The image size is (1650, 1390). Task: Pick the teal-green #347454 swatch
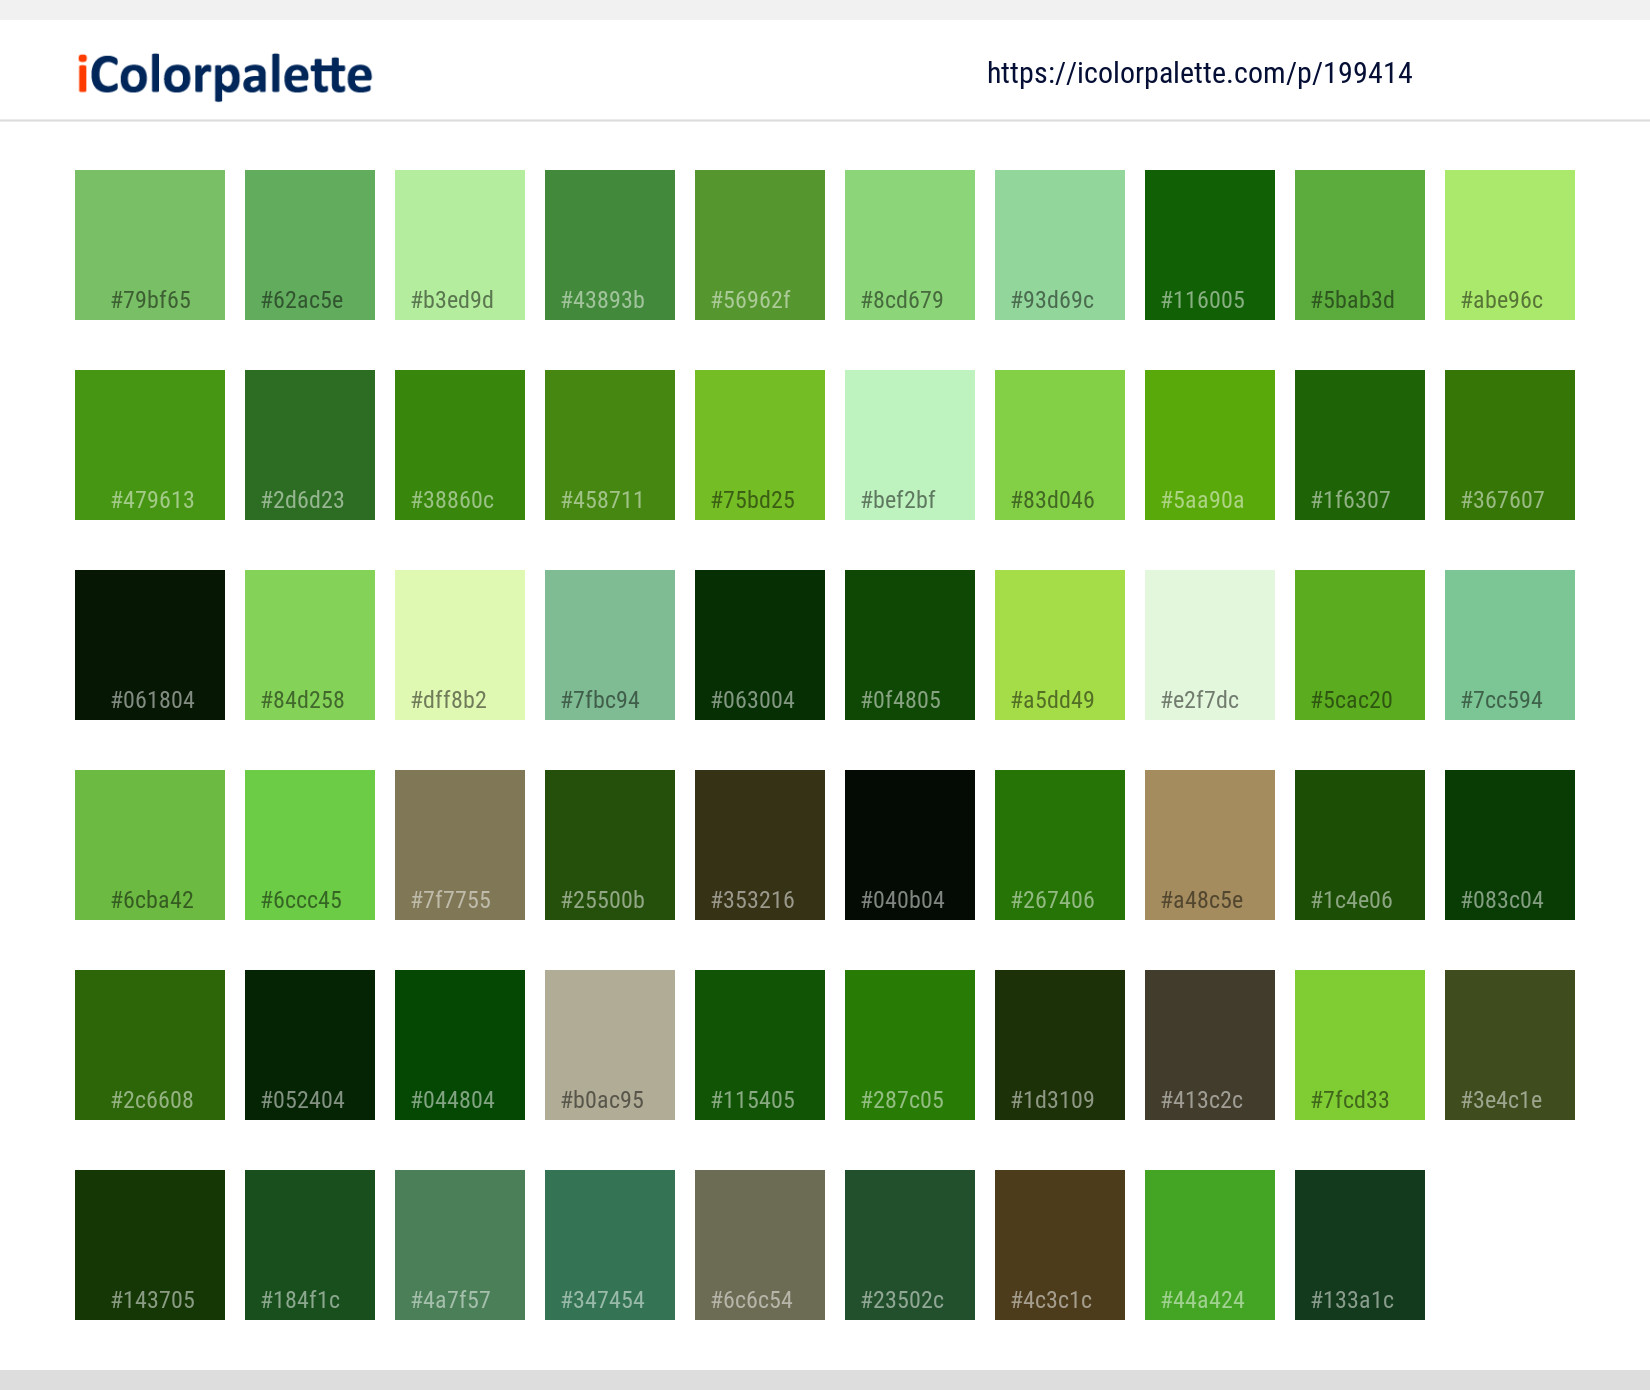click(x=610, y=1245)
